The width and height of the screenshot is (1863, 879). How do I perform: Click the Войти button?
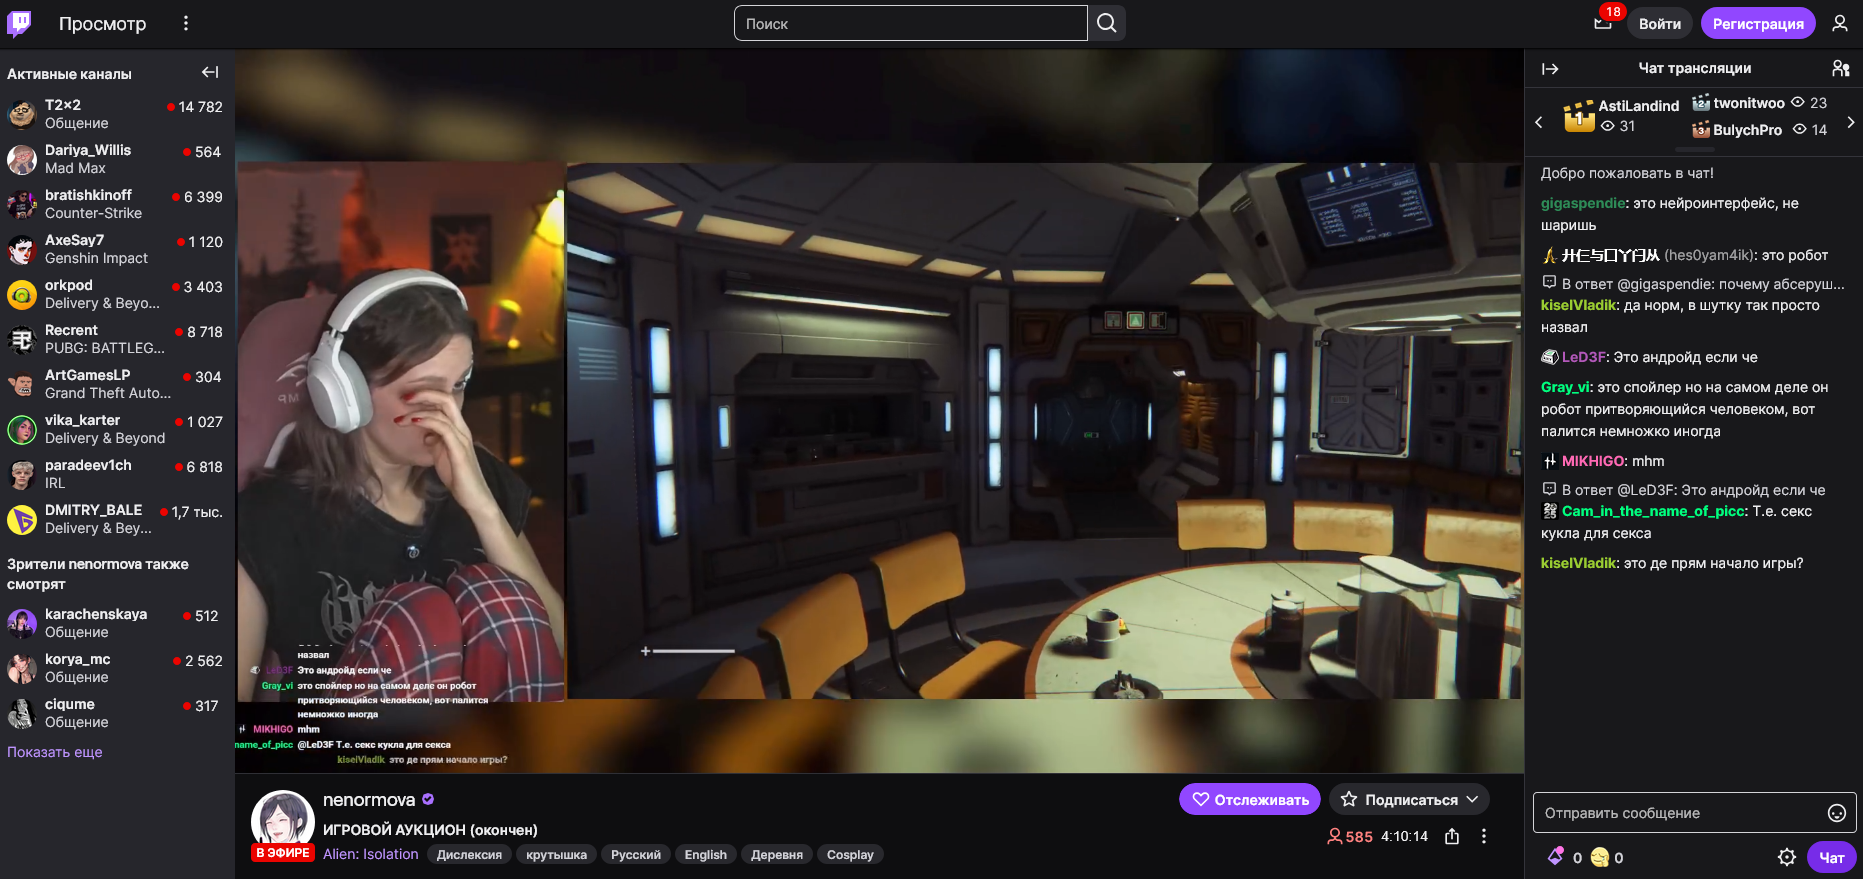[1660, 23]
